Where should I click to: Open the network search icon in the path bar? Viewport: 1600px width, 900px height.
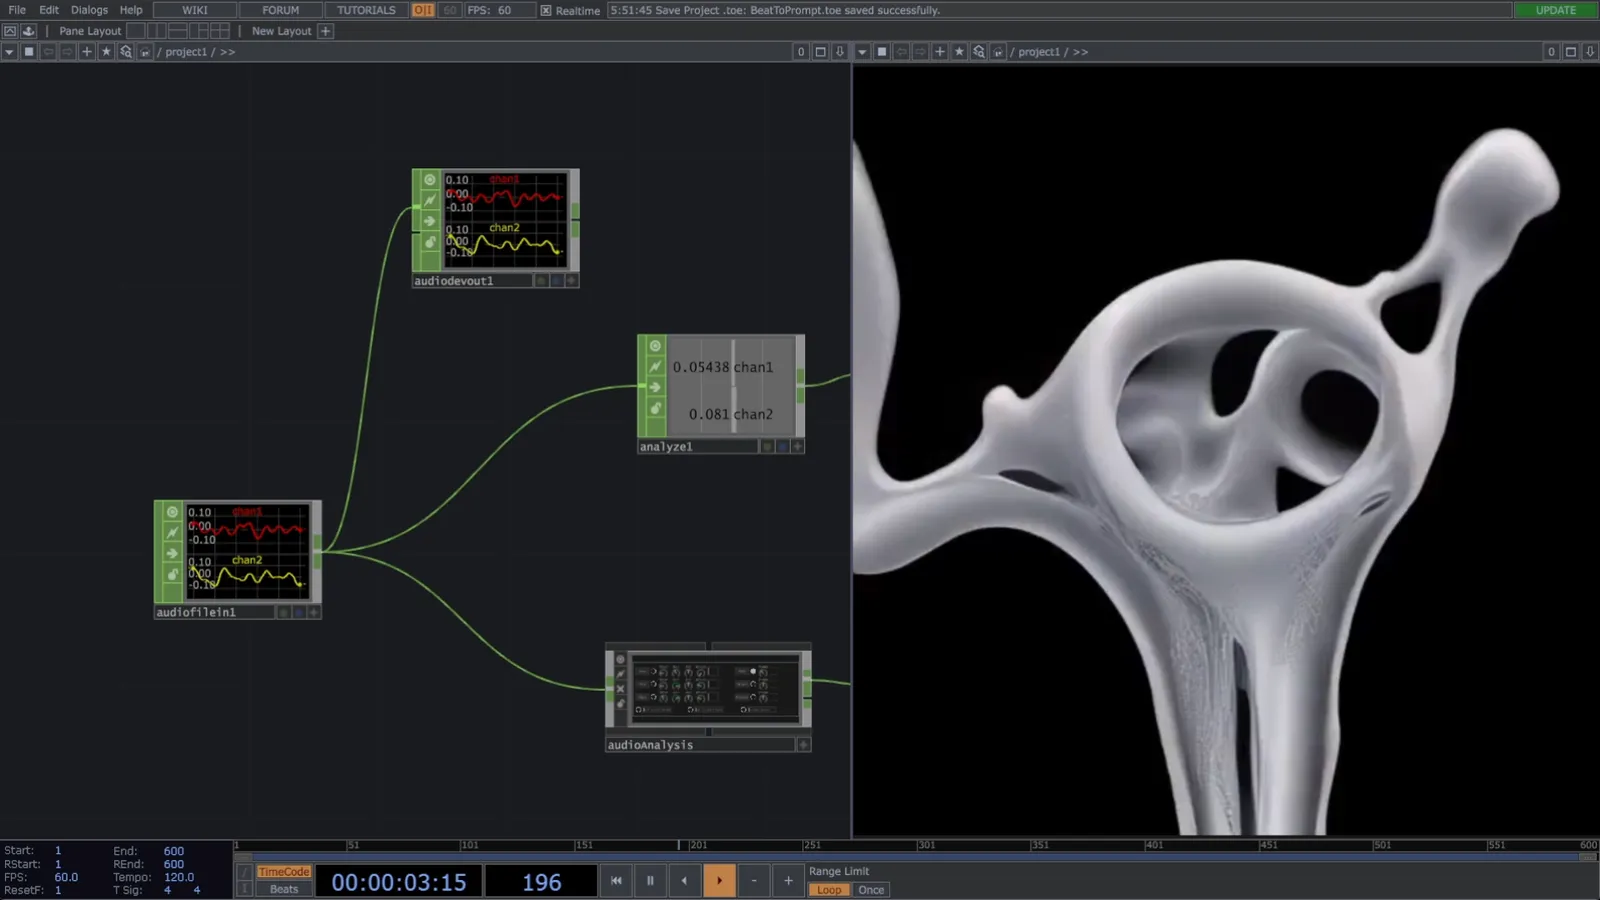coord(127,51)
